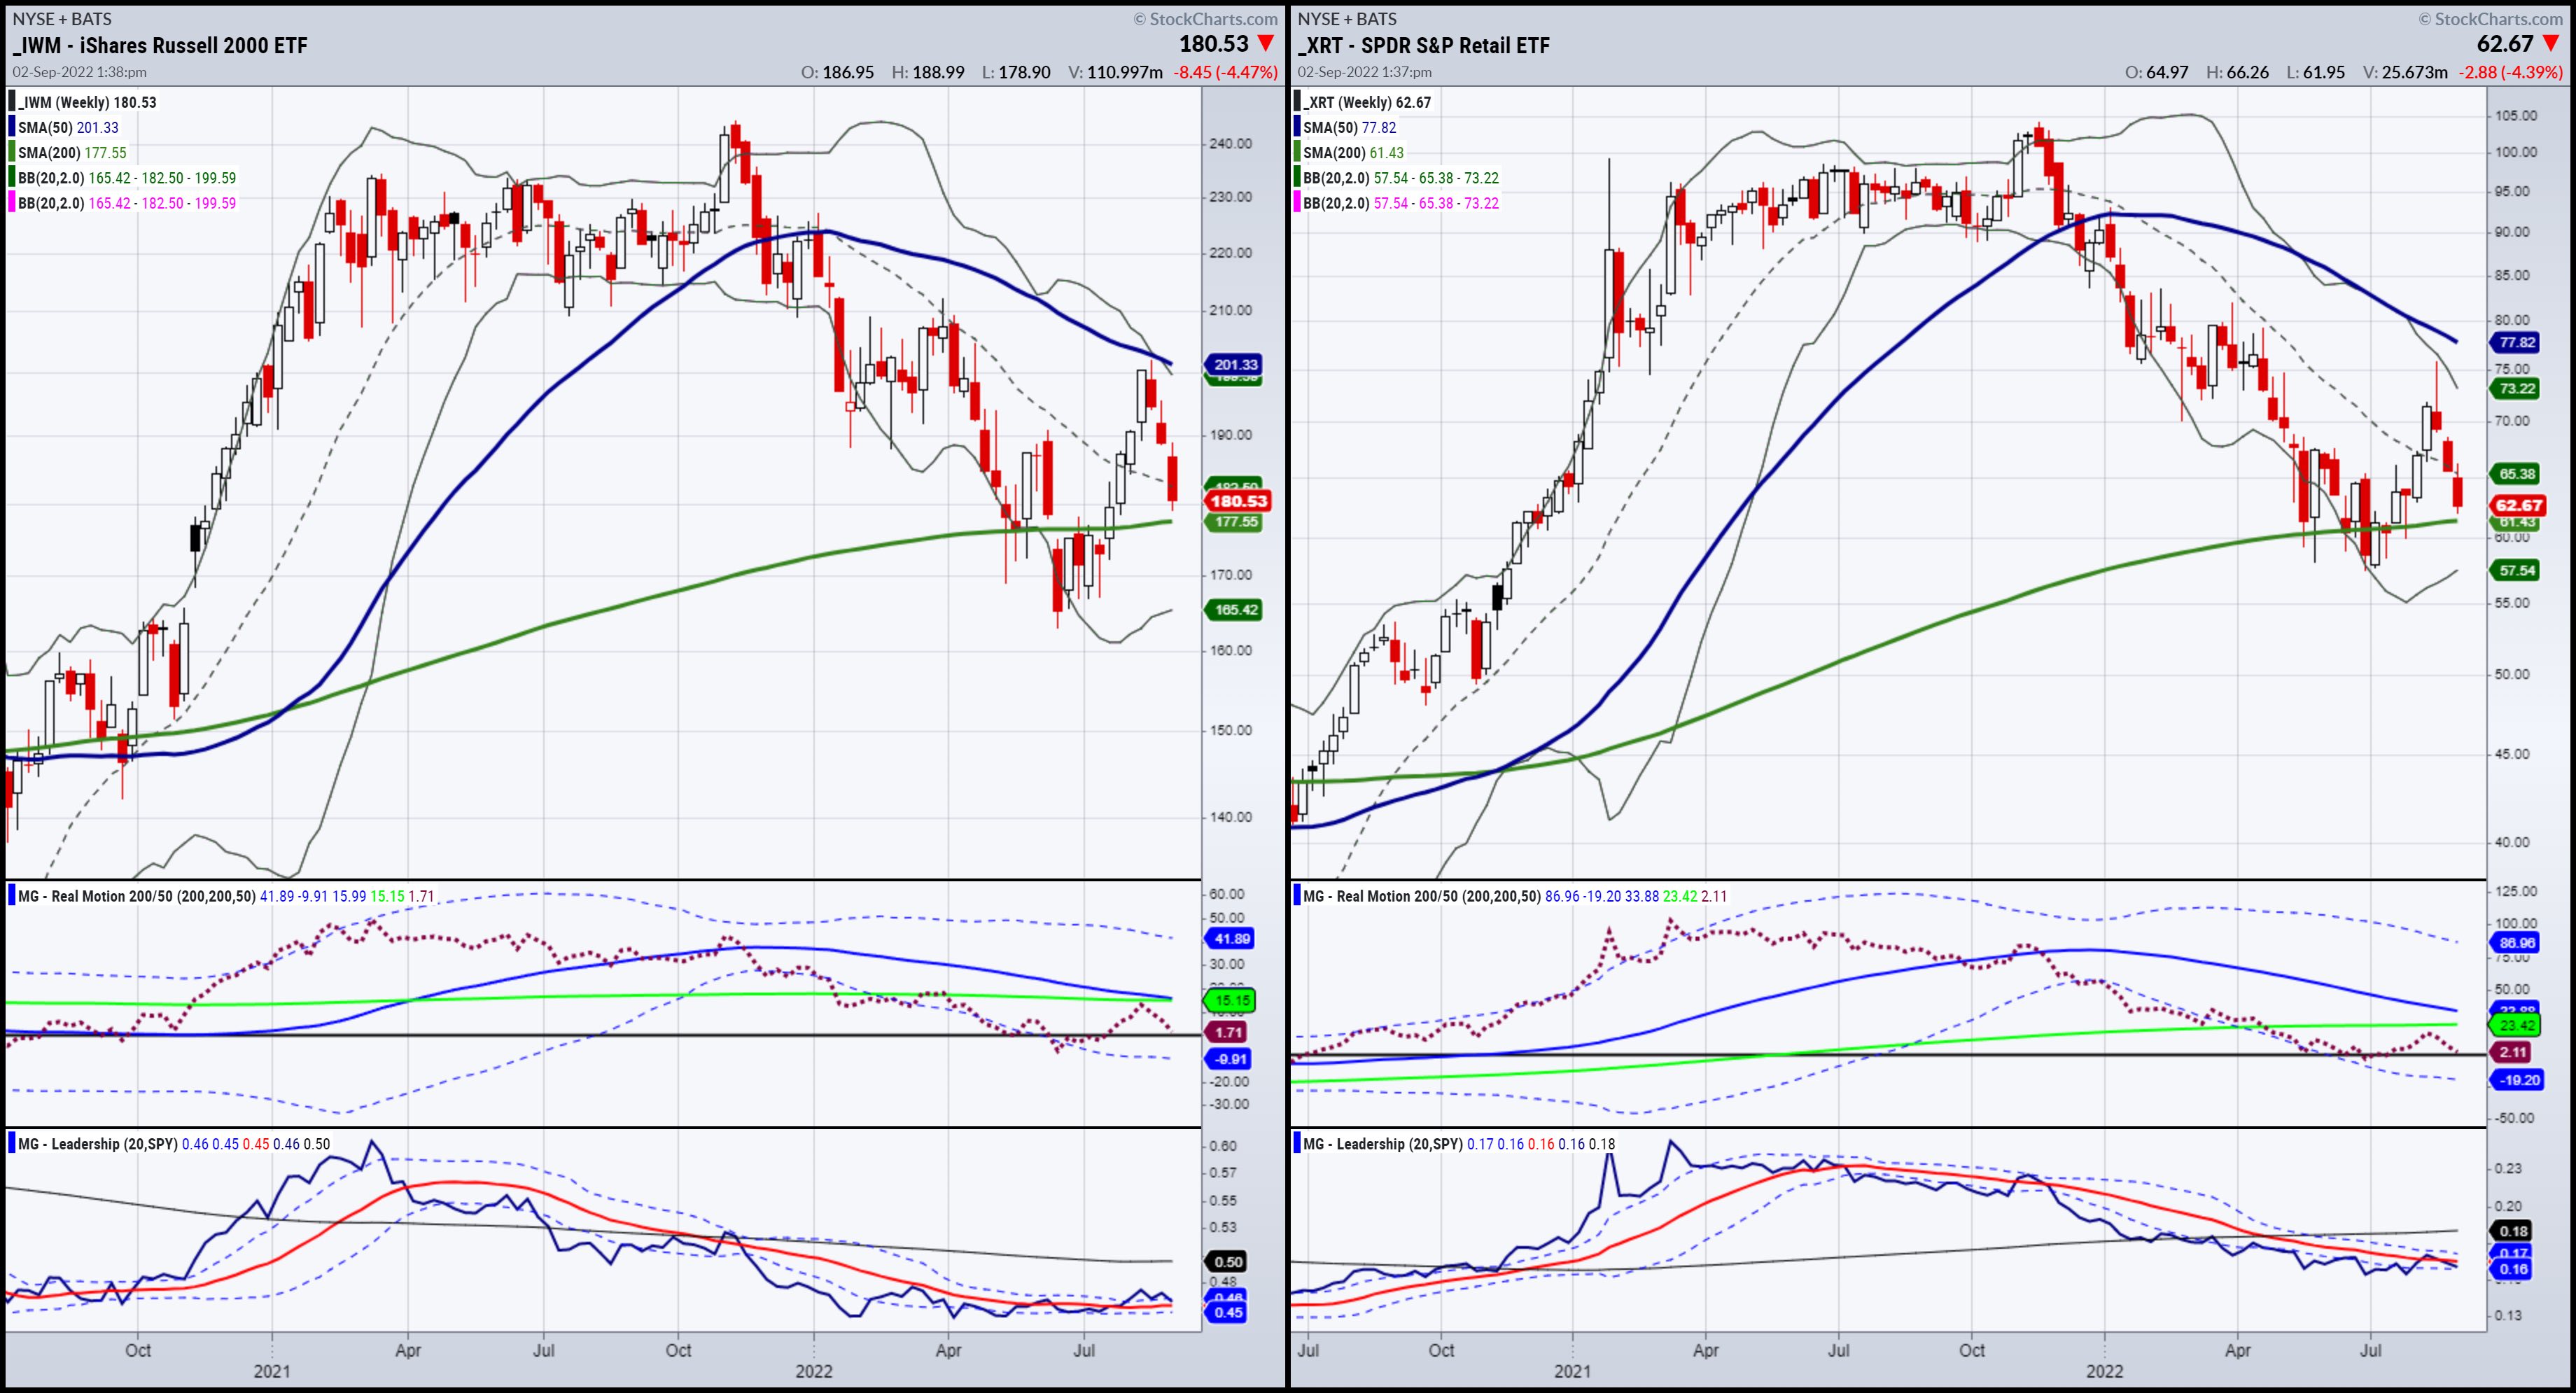2576x1393 pixels.
Task: Click the MG - Leadership (20,SPY) label on XRT
Action: coord(1383,1143)
